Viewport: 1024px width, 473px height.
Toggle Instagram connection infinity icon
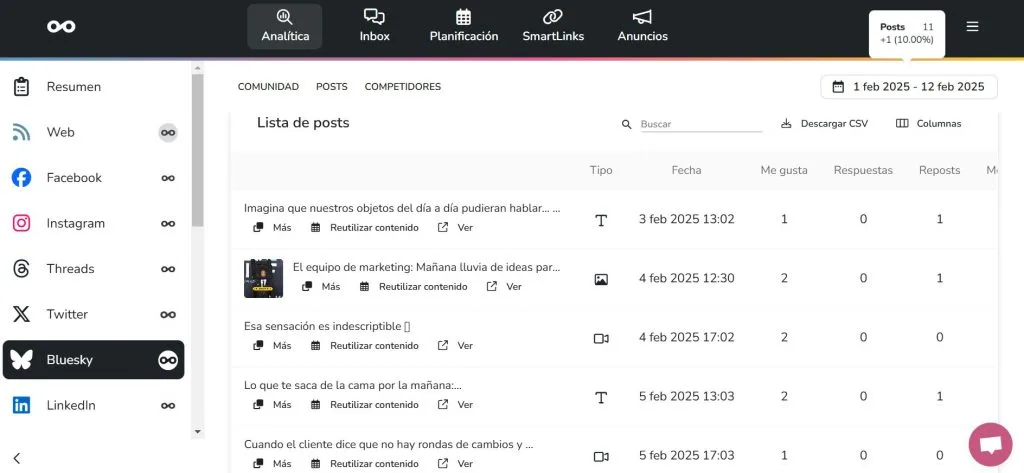[168, 223]
